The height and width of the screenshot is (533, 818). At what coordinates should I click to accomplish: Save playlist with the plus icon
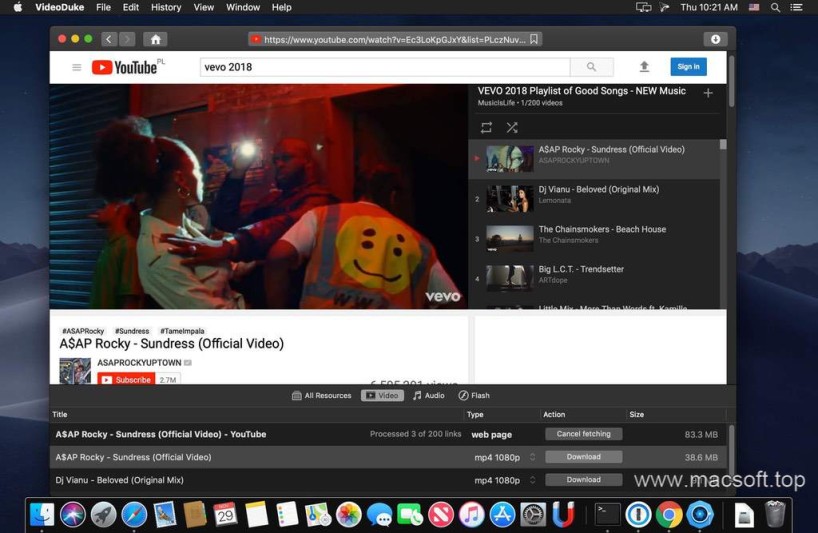click(x=708, y=93)
